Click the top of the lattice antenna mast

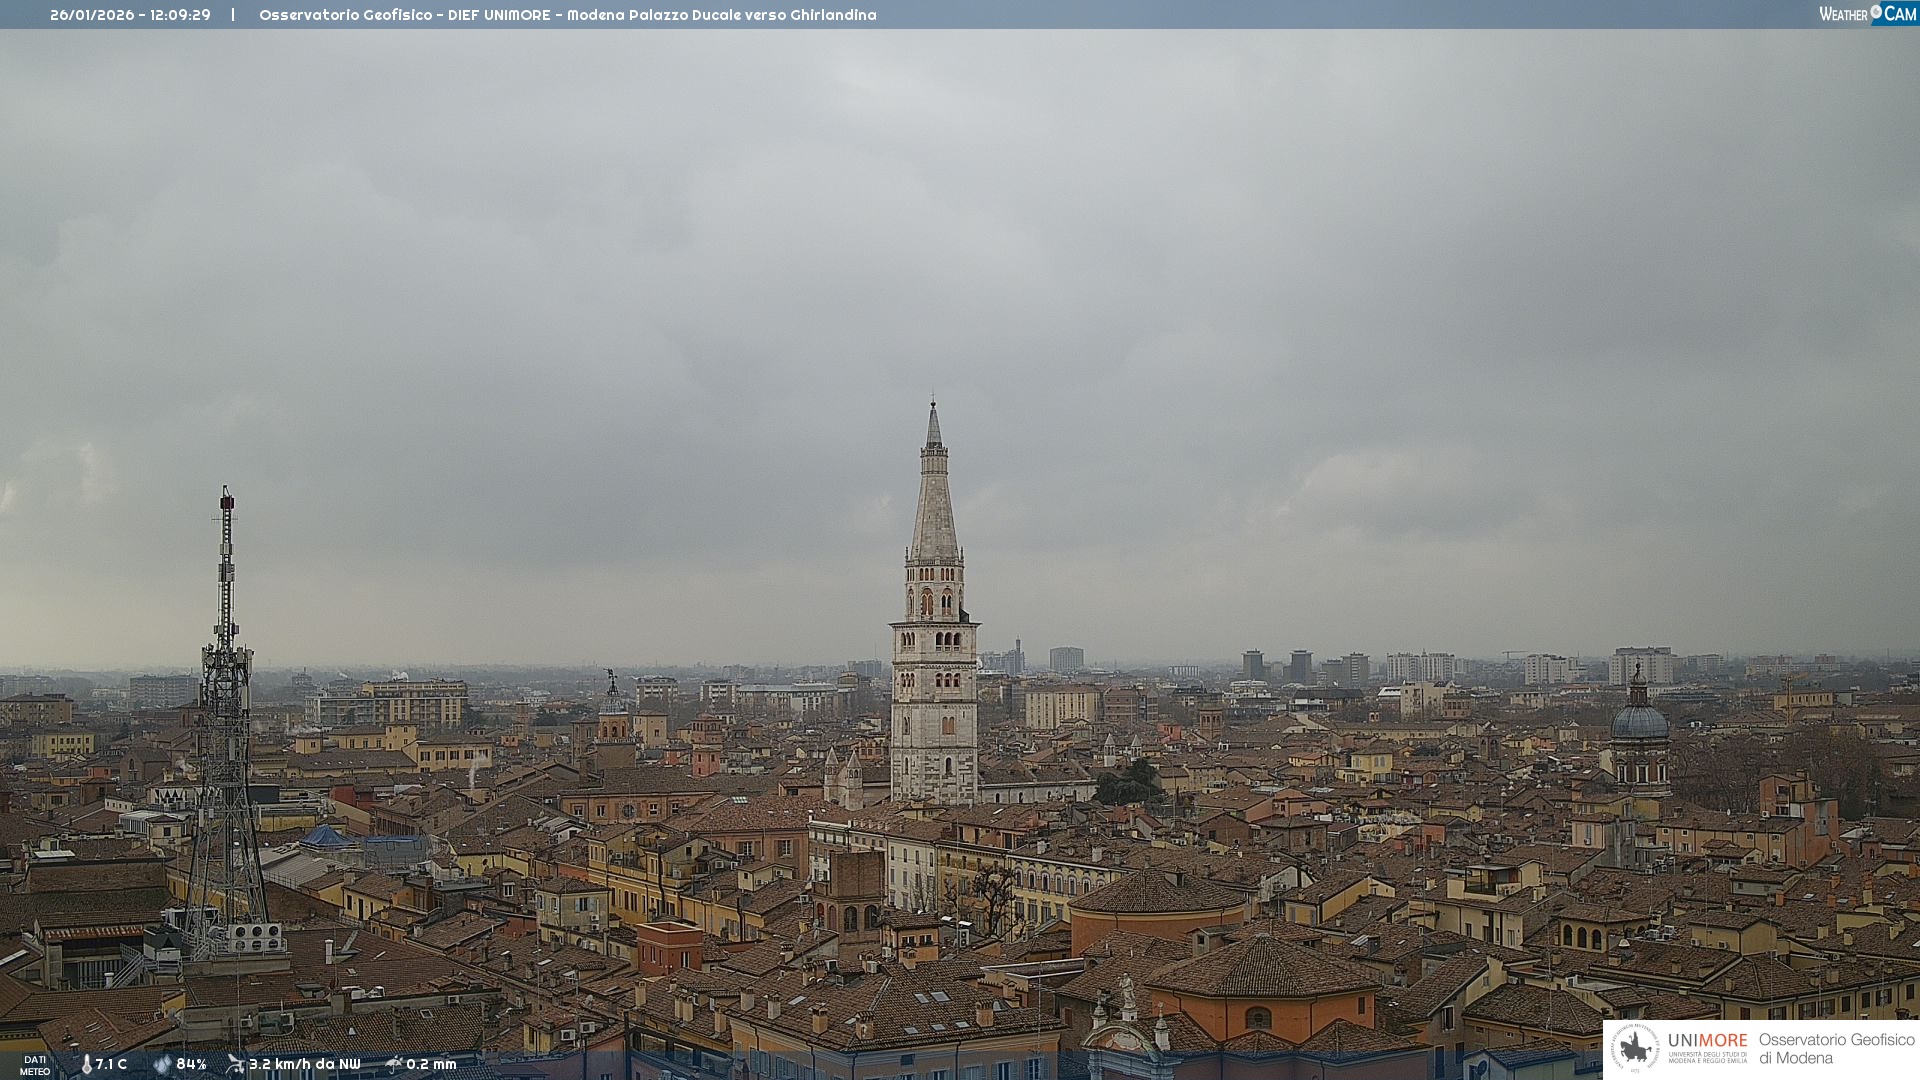pyautogui.click(x=227, y=493)
